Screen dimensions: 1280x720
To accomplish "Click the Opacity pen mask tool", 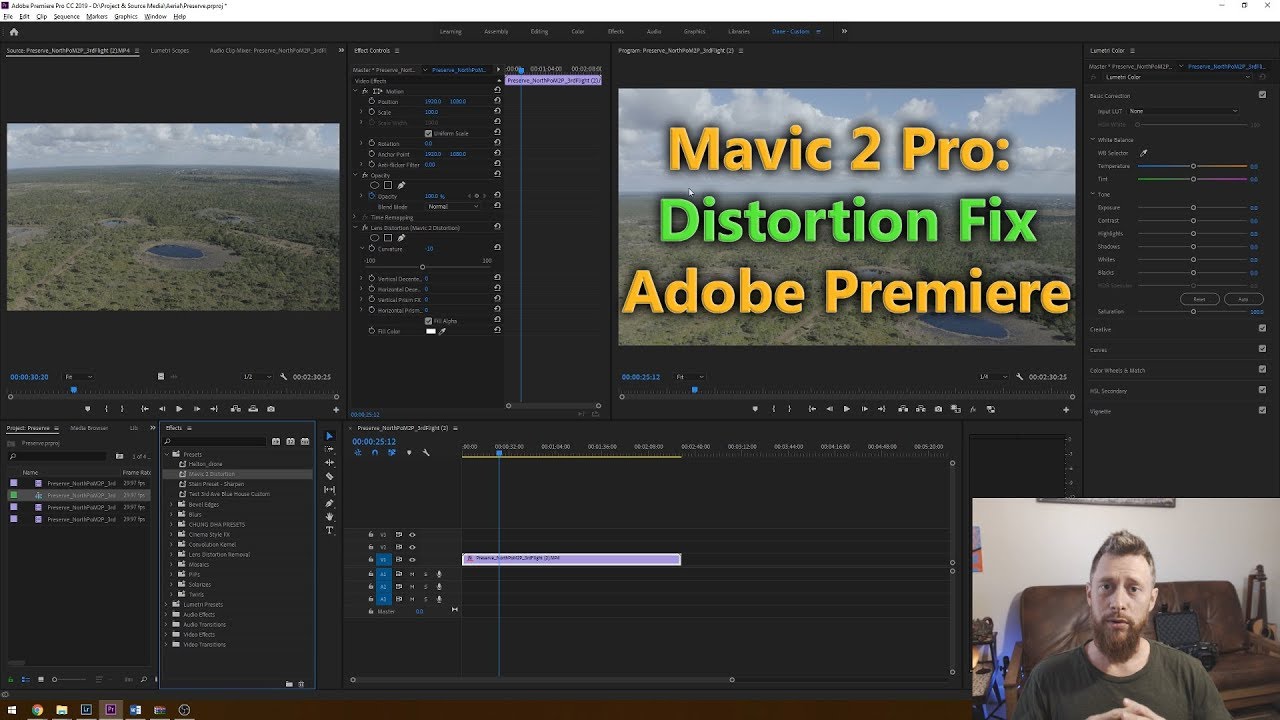I will (401, 185).
